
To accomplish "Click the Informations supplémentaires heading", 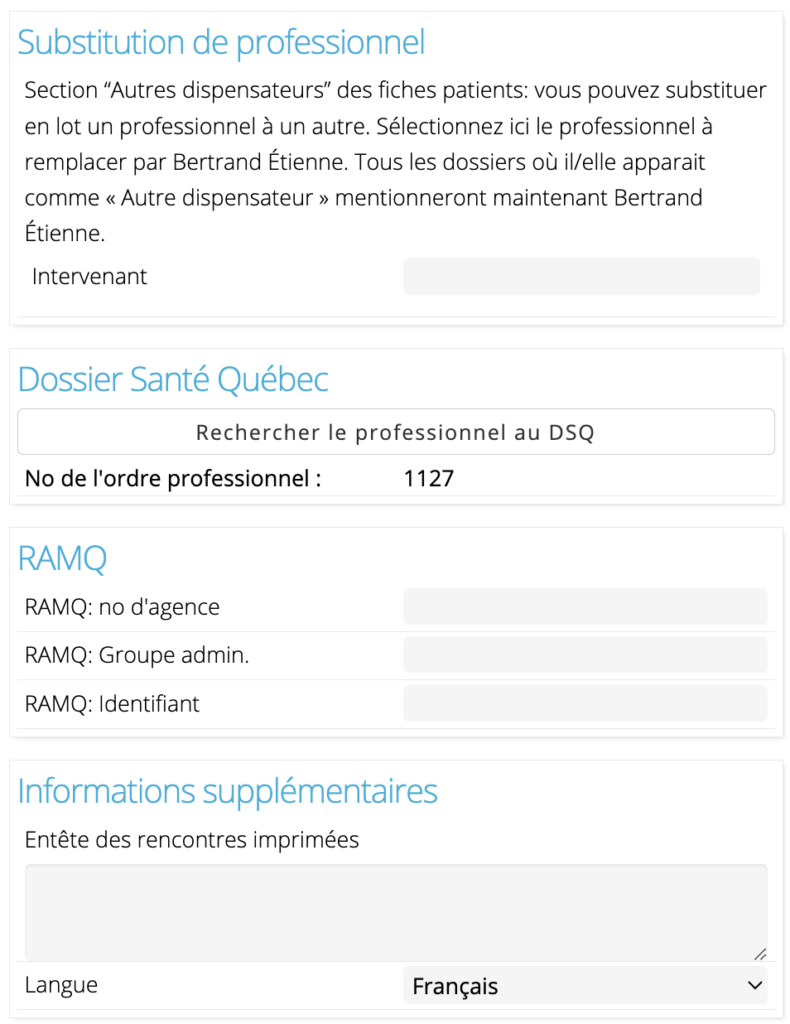I will point(227,791).
